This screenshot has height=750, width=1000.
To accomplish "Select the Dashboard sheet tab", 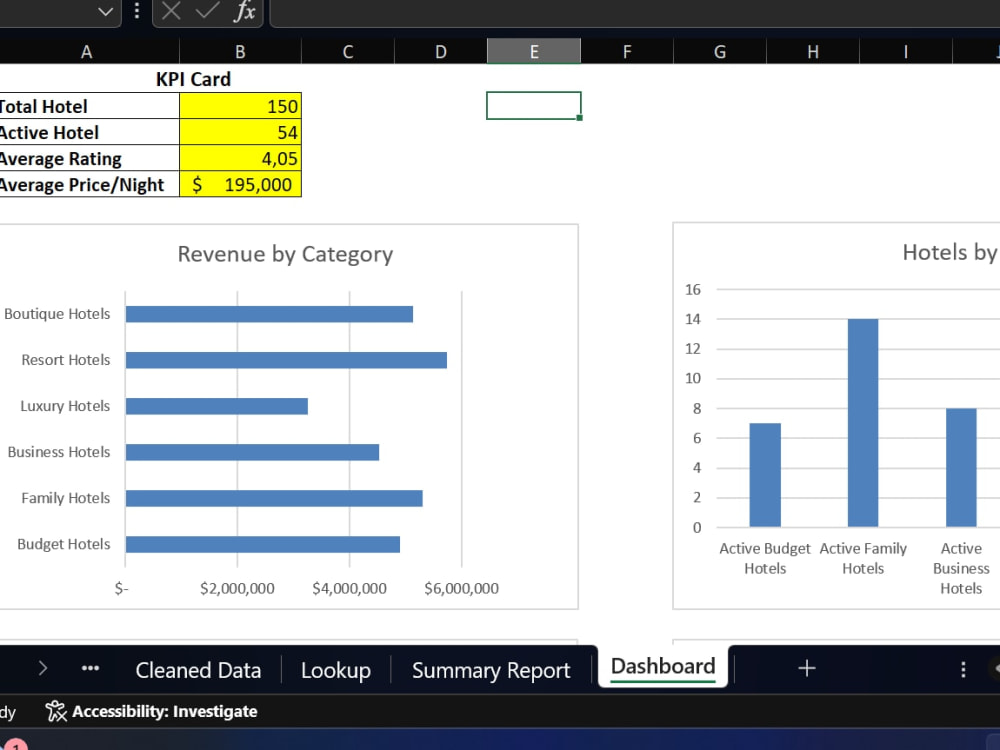I will point(663,666).
